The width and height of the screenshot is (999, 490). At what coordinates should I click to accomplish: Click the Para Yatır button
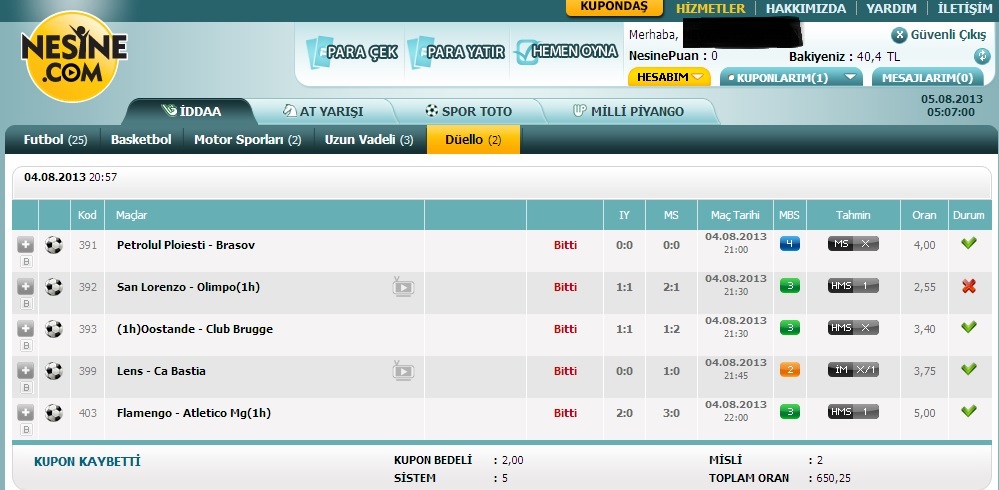click(x=456, y=52)
